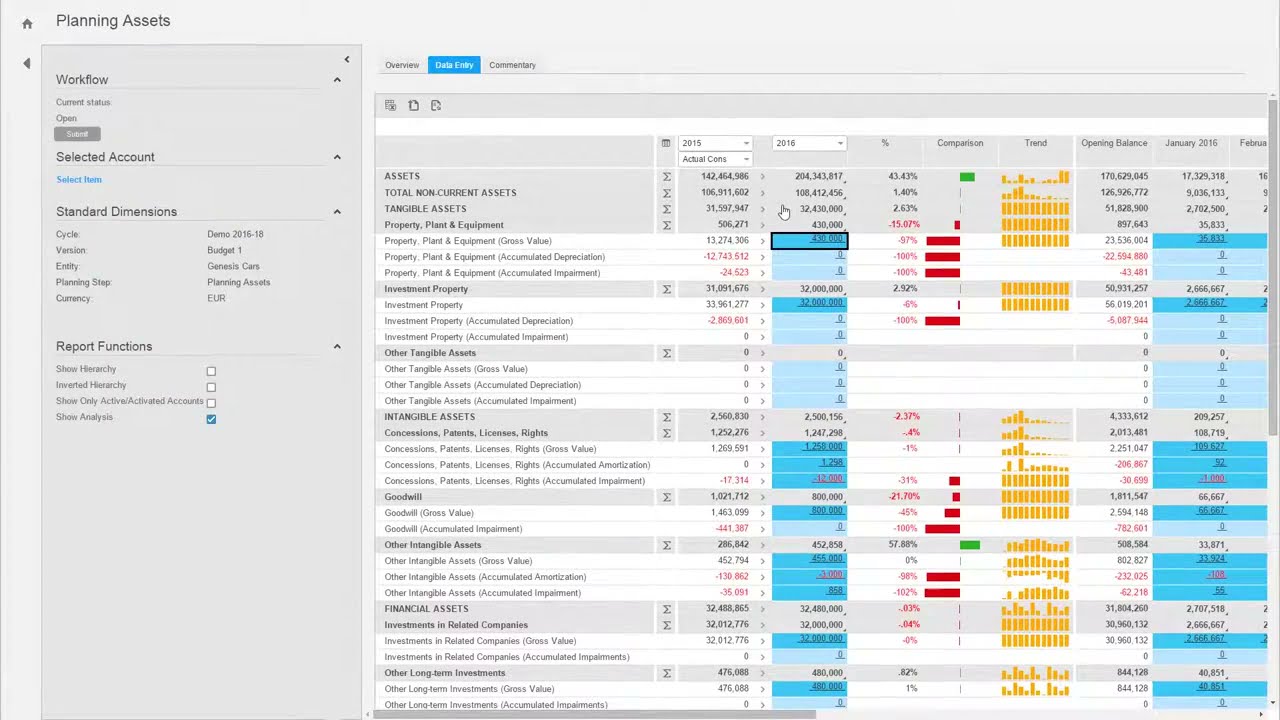Image resolution: width=1280 pixels, height=720 pixels.
Task: Click the sum icon for Investment Property header
Action: 667,289
